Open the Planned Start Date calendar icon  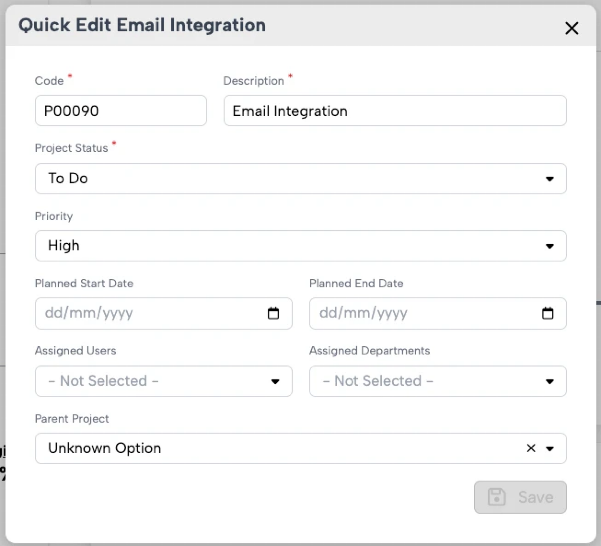click(x=273, y=313)
